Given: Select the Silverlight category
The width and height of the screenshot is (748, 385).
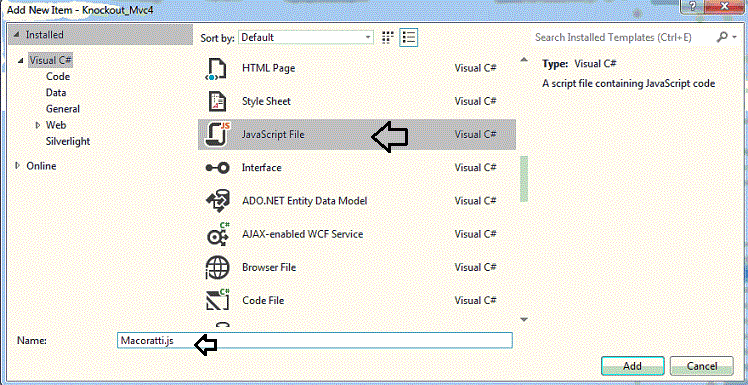Looking at the screenshot, I should tap(68, 141).
